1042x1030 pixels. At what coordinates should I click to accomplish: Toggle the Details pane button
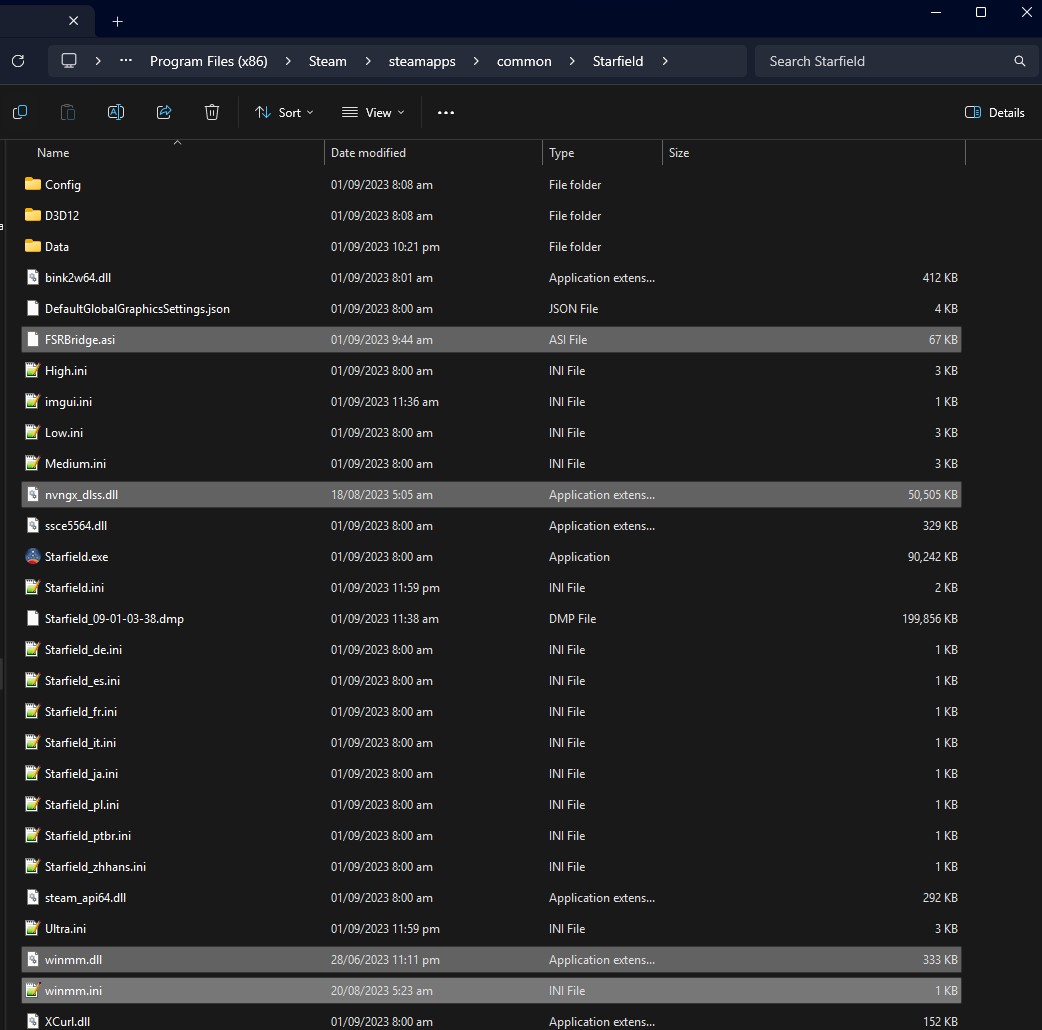tap(995, 112)
